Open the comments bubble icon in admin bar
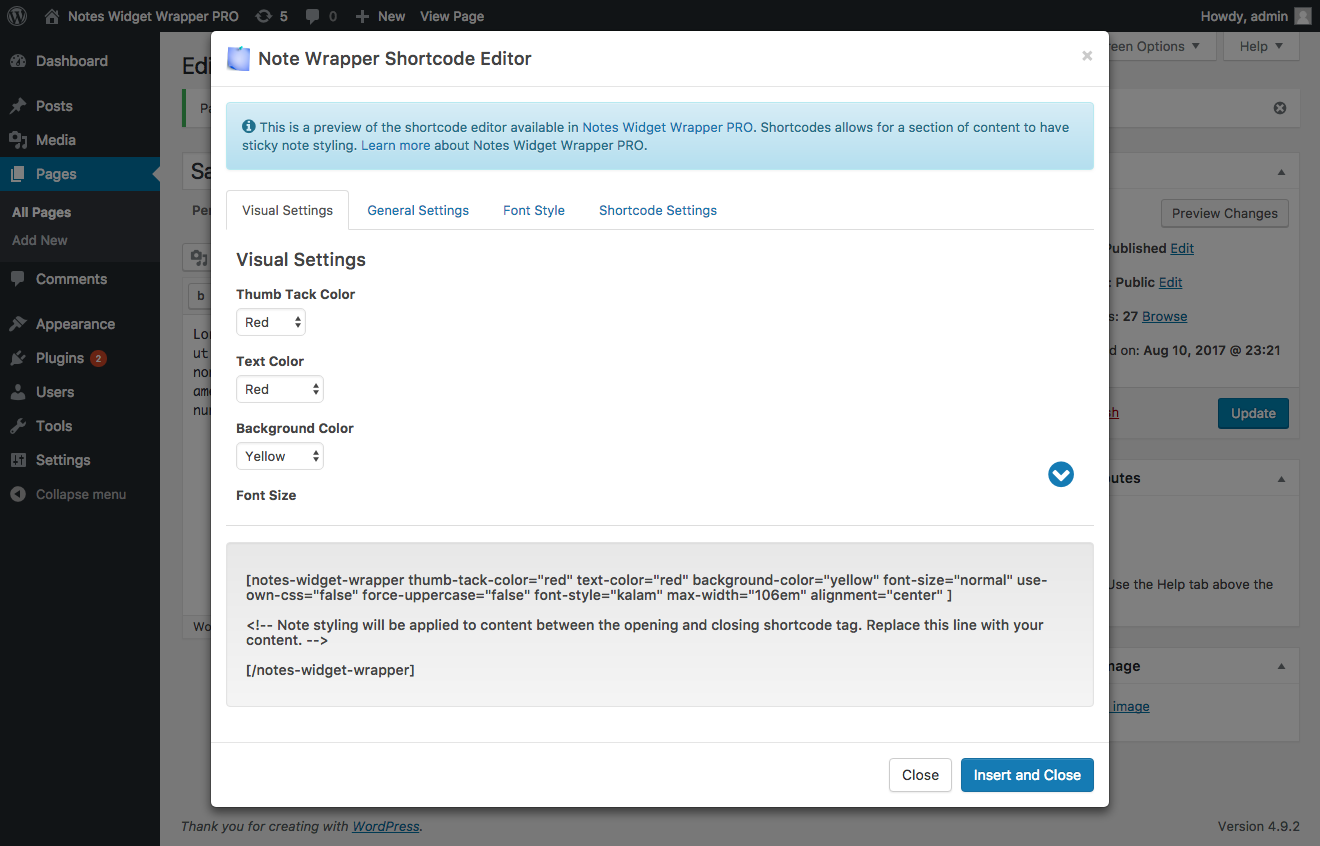 (313, 16)
